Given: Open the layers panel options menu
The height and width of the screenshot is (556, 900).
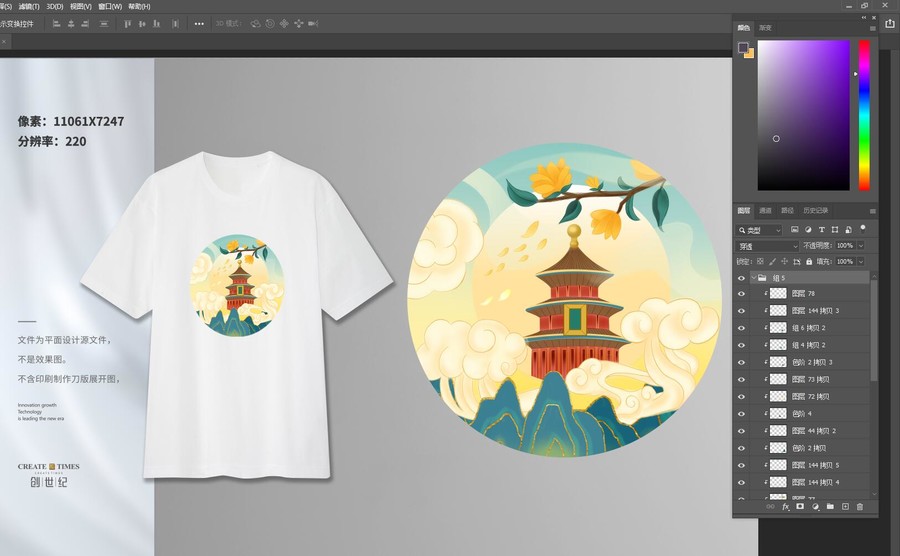Looking at the screenshot, I should (872, 211).
